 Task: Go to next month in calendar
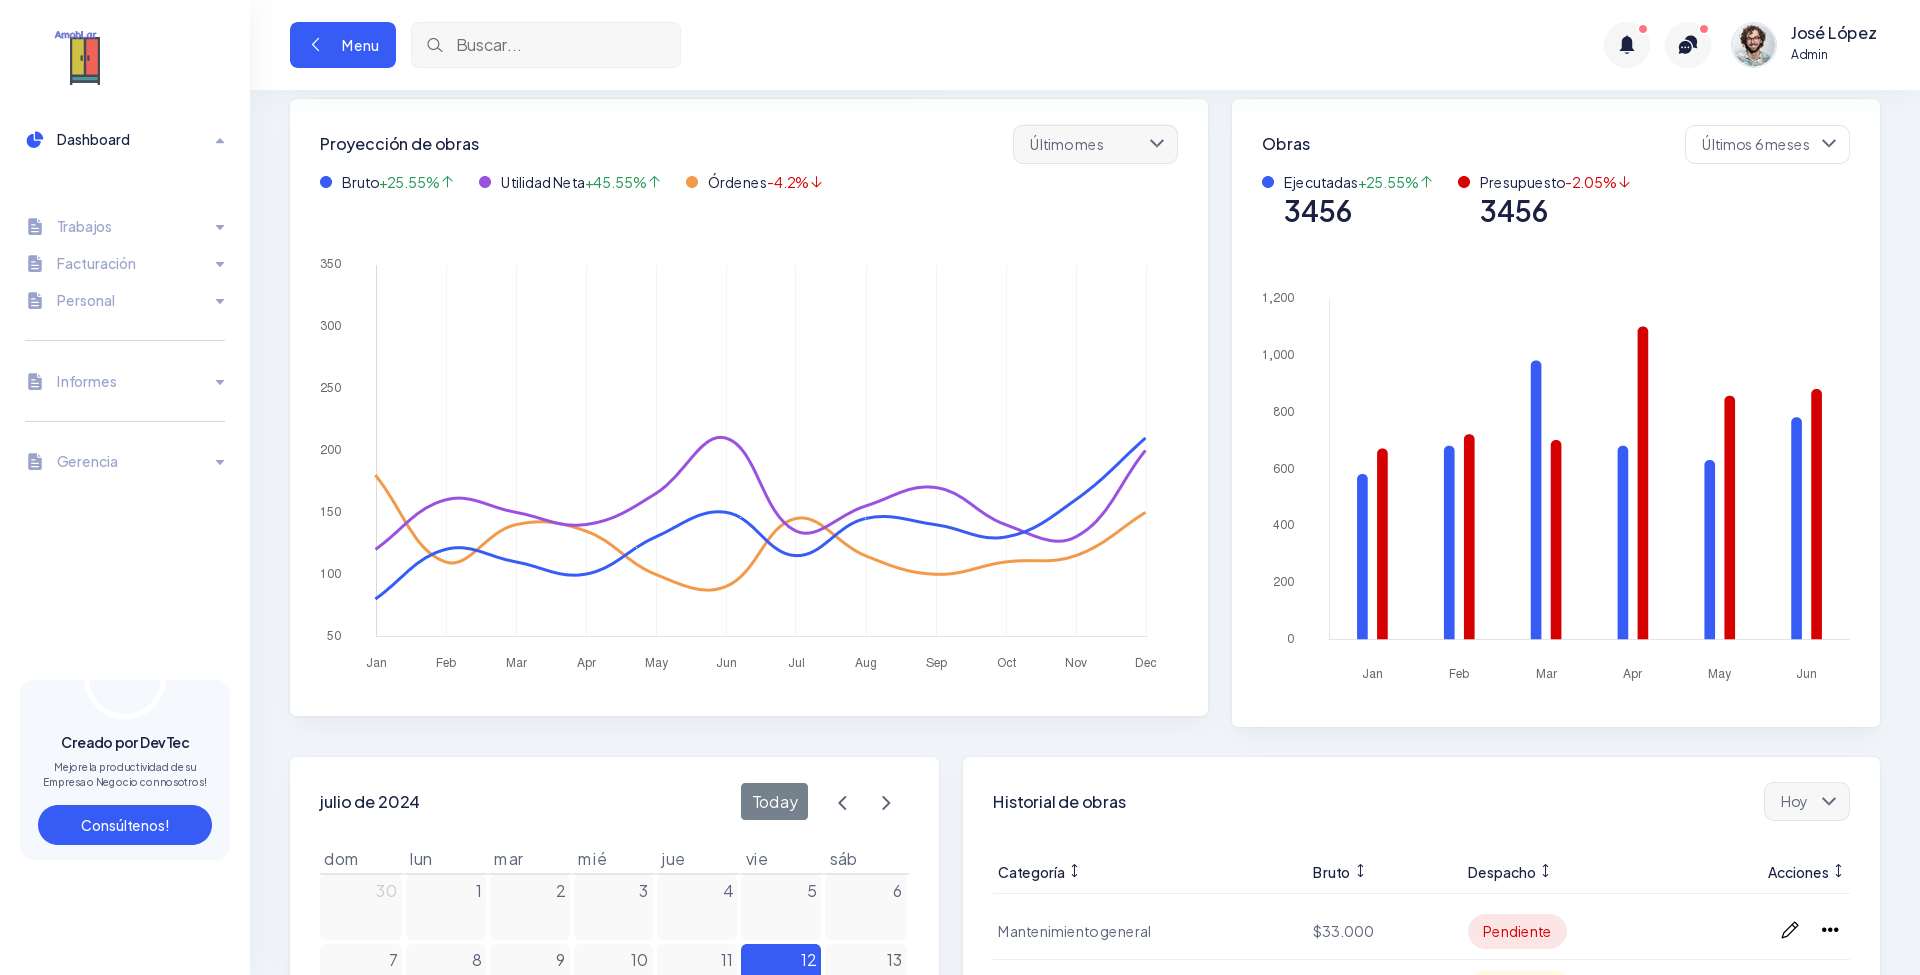pos(886,803)
